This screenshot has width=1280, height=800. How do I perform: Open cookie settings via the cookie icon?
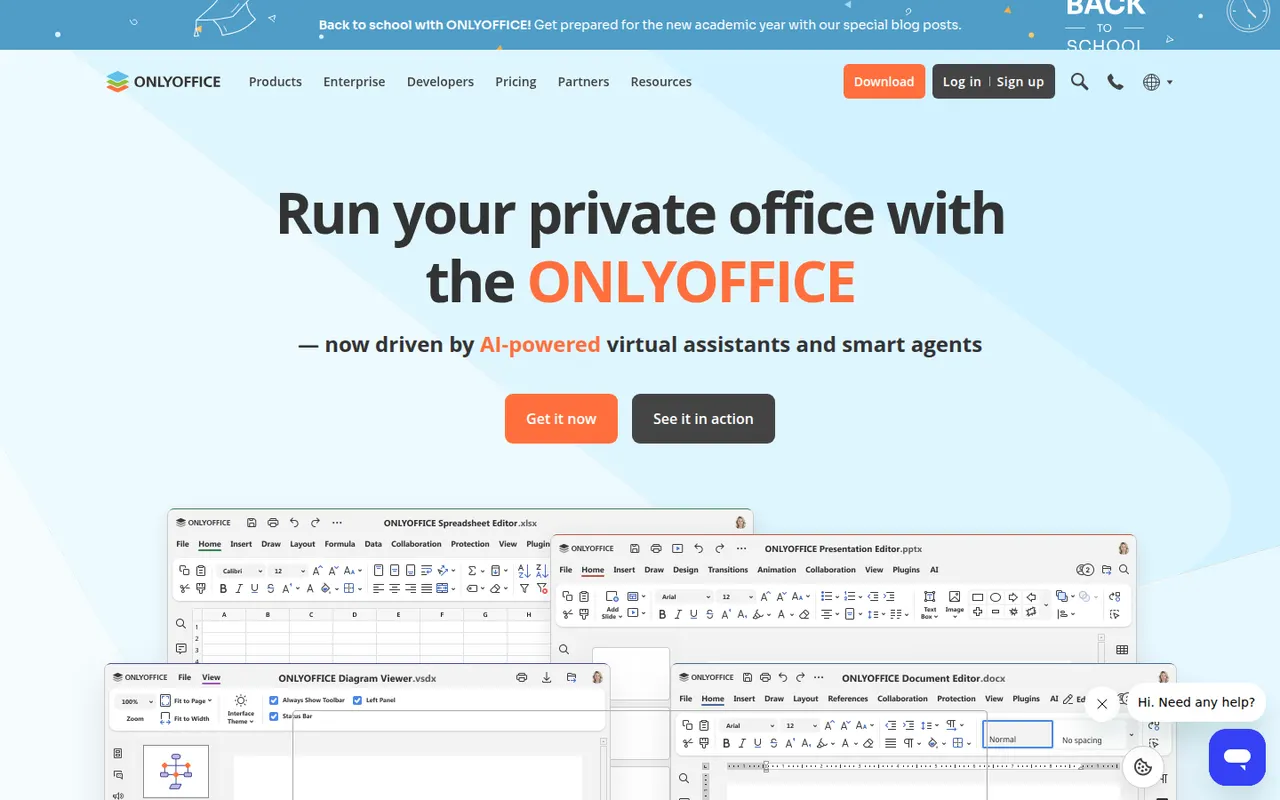coord(1143,767)
